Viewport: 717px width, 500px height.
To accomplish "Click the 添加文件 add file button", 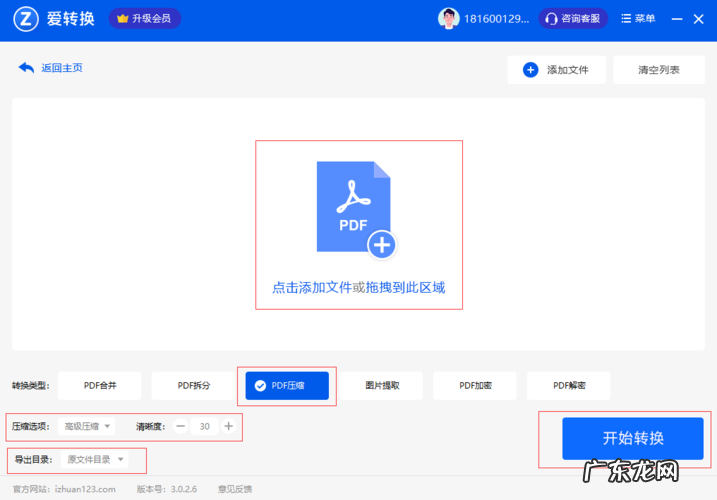I will click(556, 70).
